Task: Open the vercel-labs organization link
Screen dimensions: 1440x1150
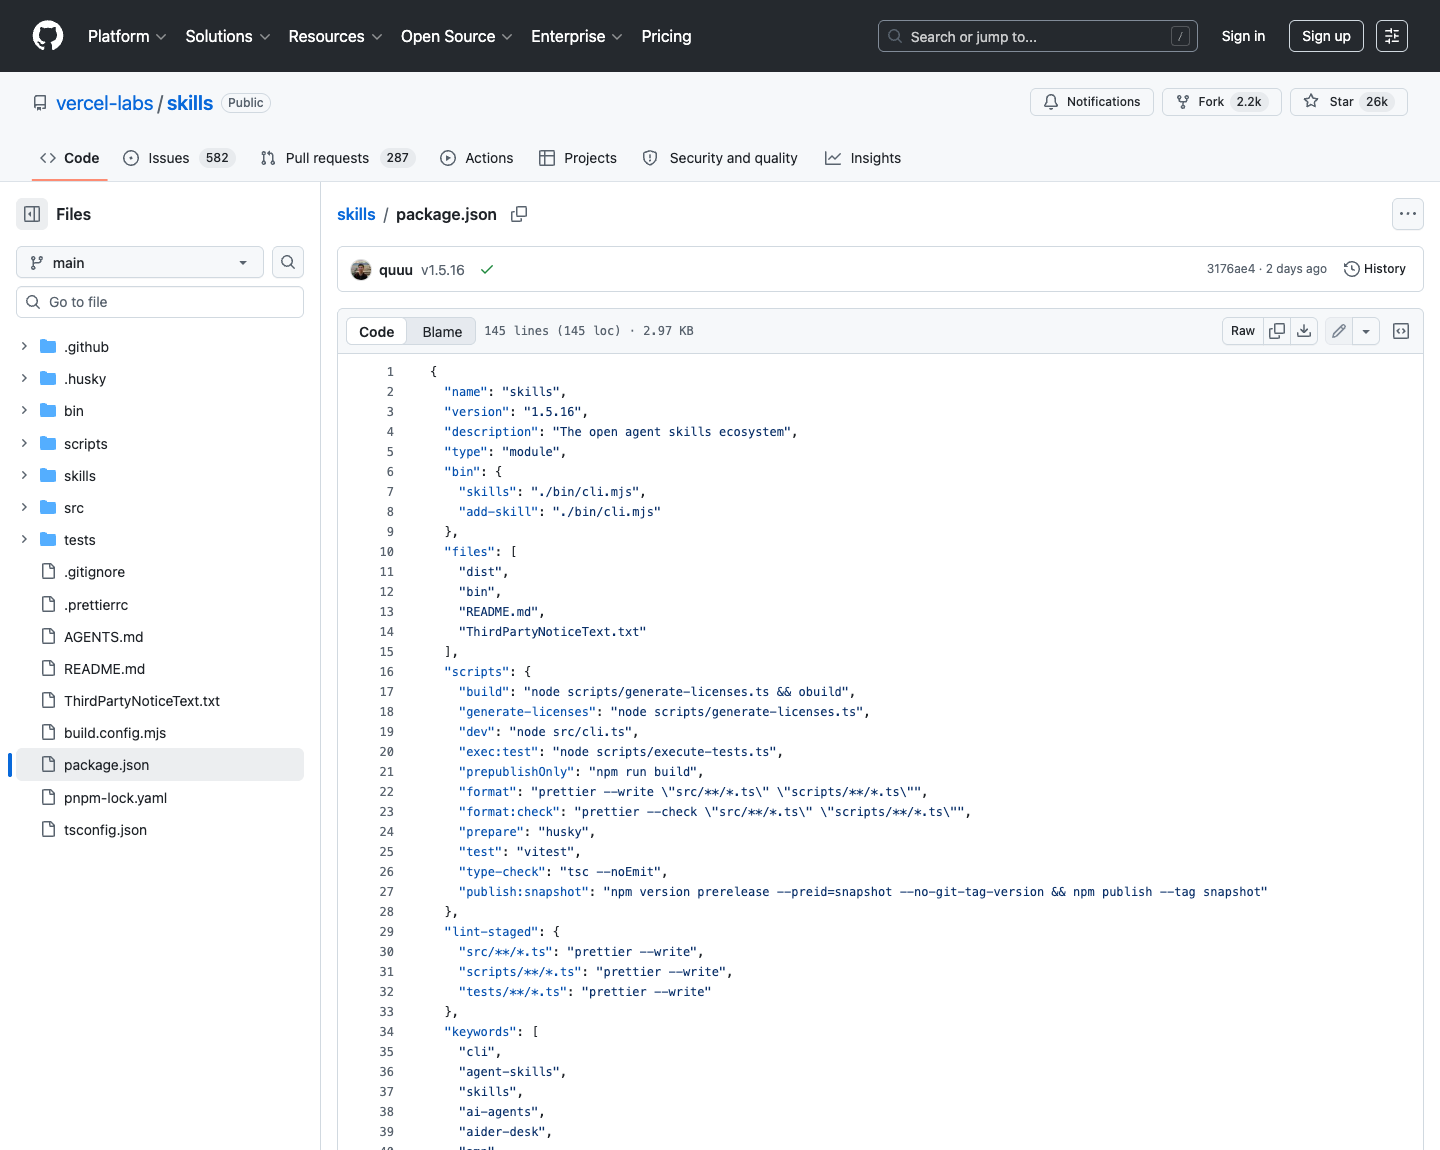Action: tap(105, 103)
